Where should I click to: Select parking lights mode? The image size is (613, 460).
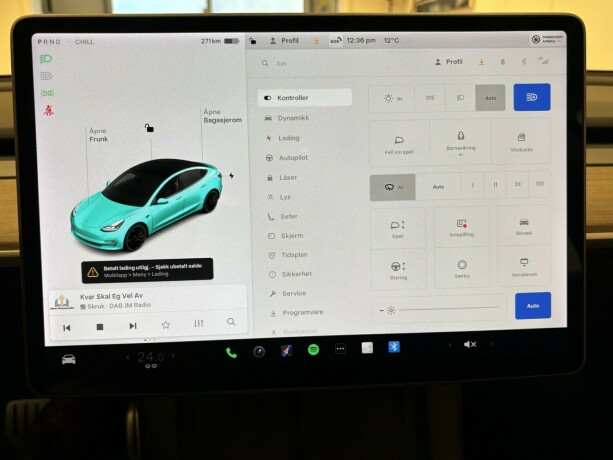coord(430,98)
